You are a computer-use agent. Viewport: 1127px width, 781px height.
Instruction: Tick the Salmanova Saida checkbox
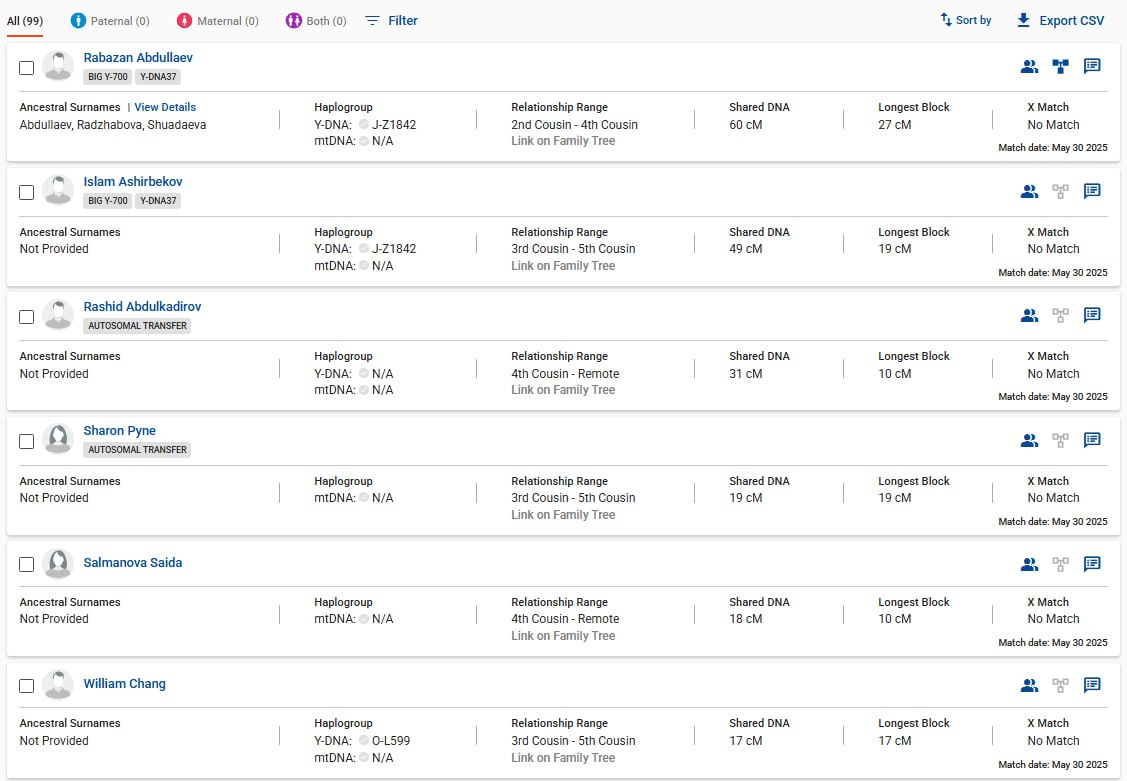pyautogui.click(x=27, y=564)
